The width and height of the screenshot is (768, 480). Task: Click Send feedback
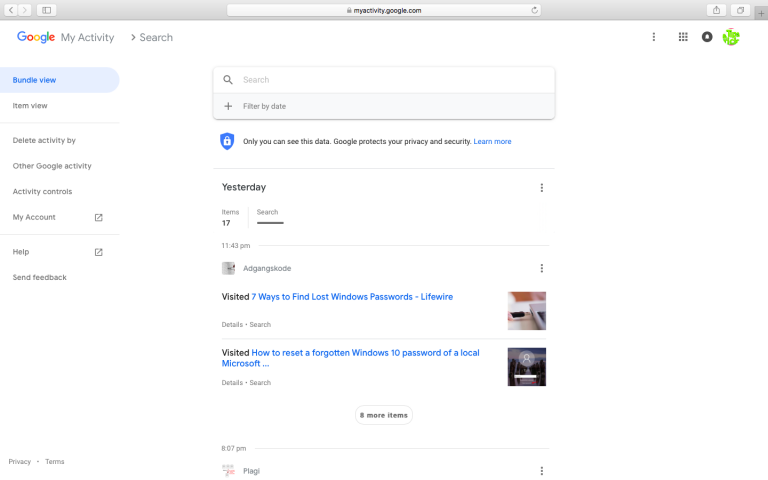39,277
